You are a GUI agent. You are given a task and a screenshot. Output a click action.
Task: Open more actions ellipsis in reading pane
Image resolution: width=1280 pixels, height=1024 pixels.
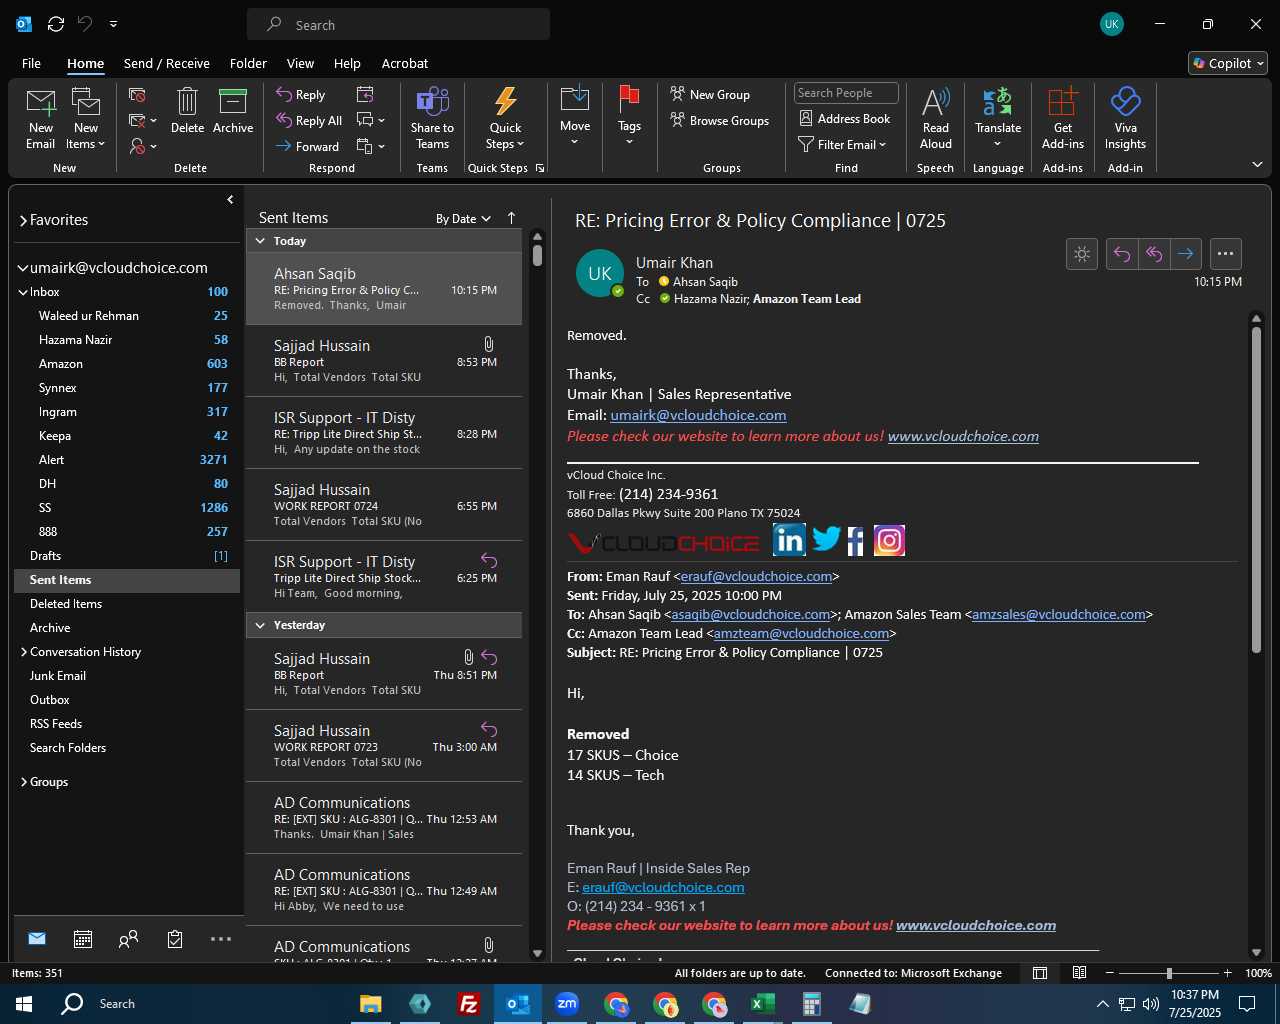(1225, 254)
